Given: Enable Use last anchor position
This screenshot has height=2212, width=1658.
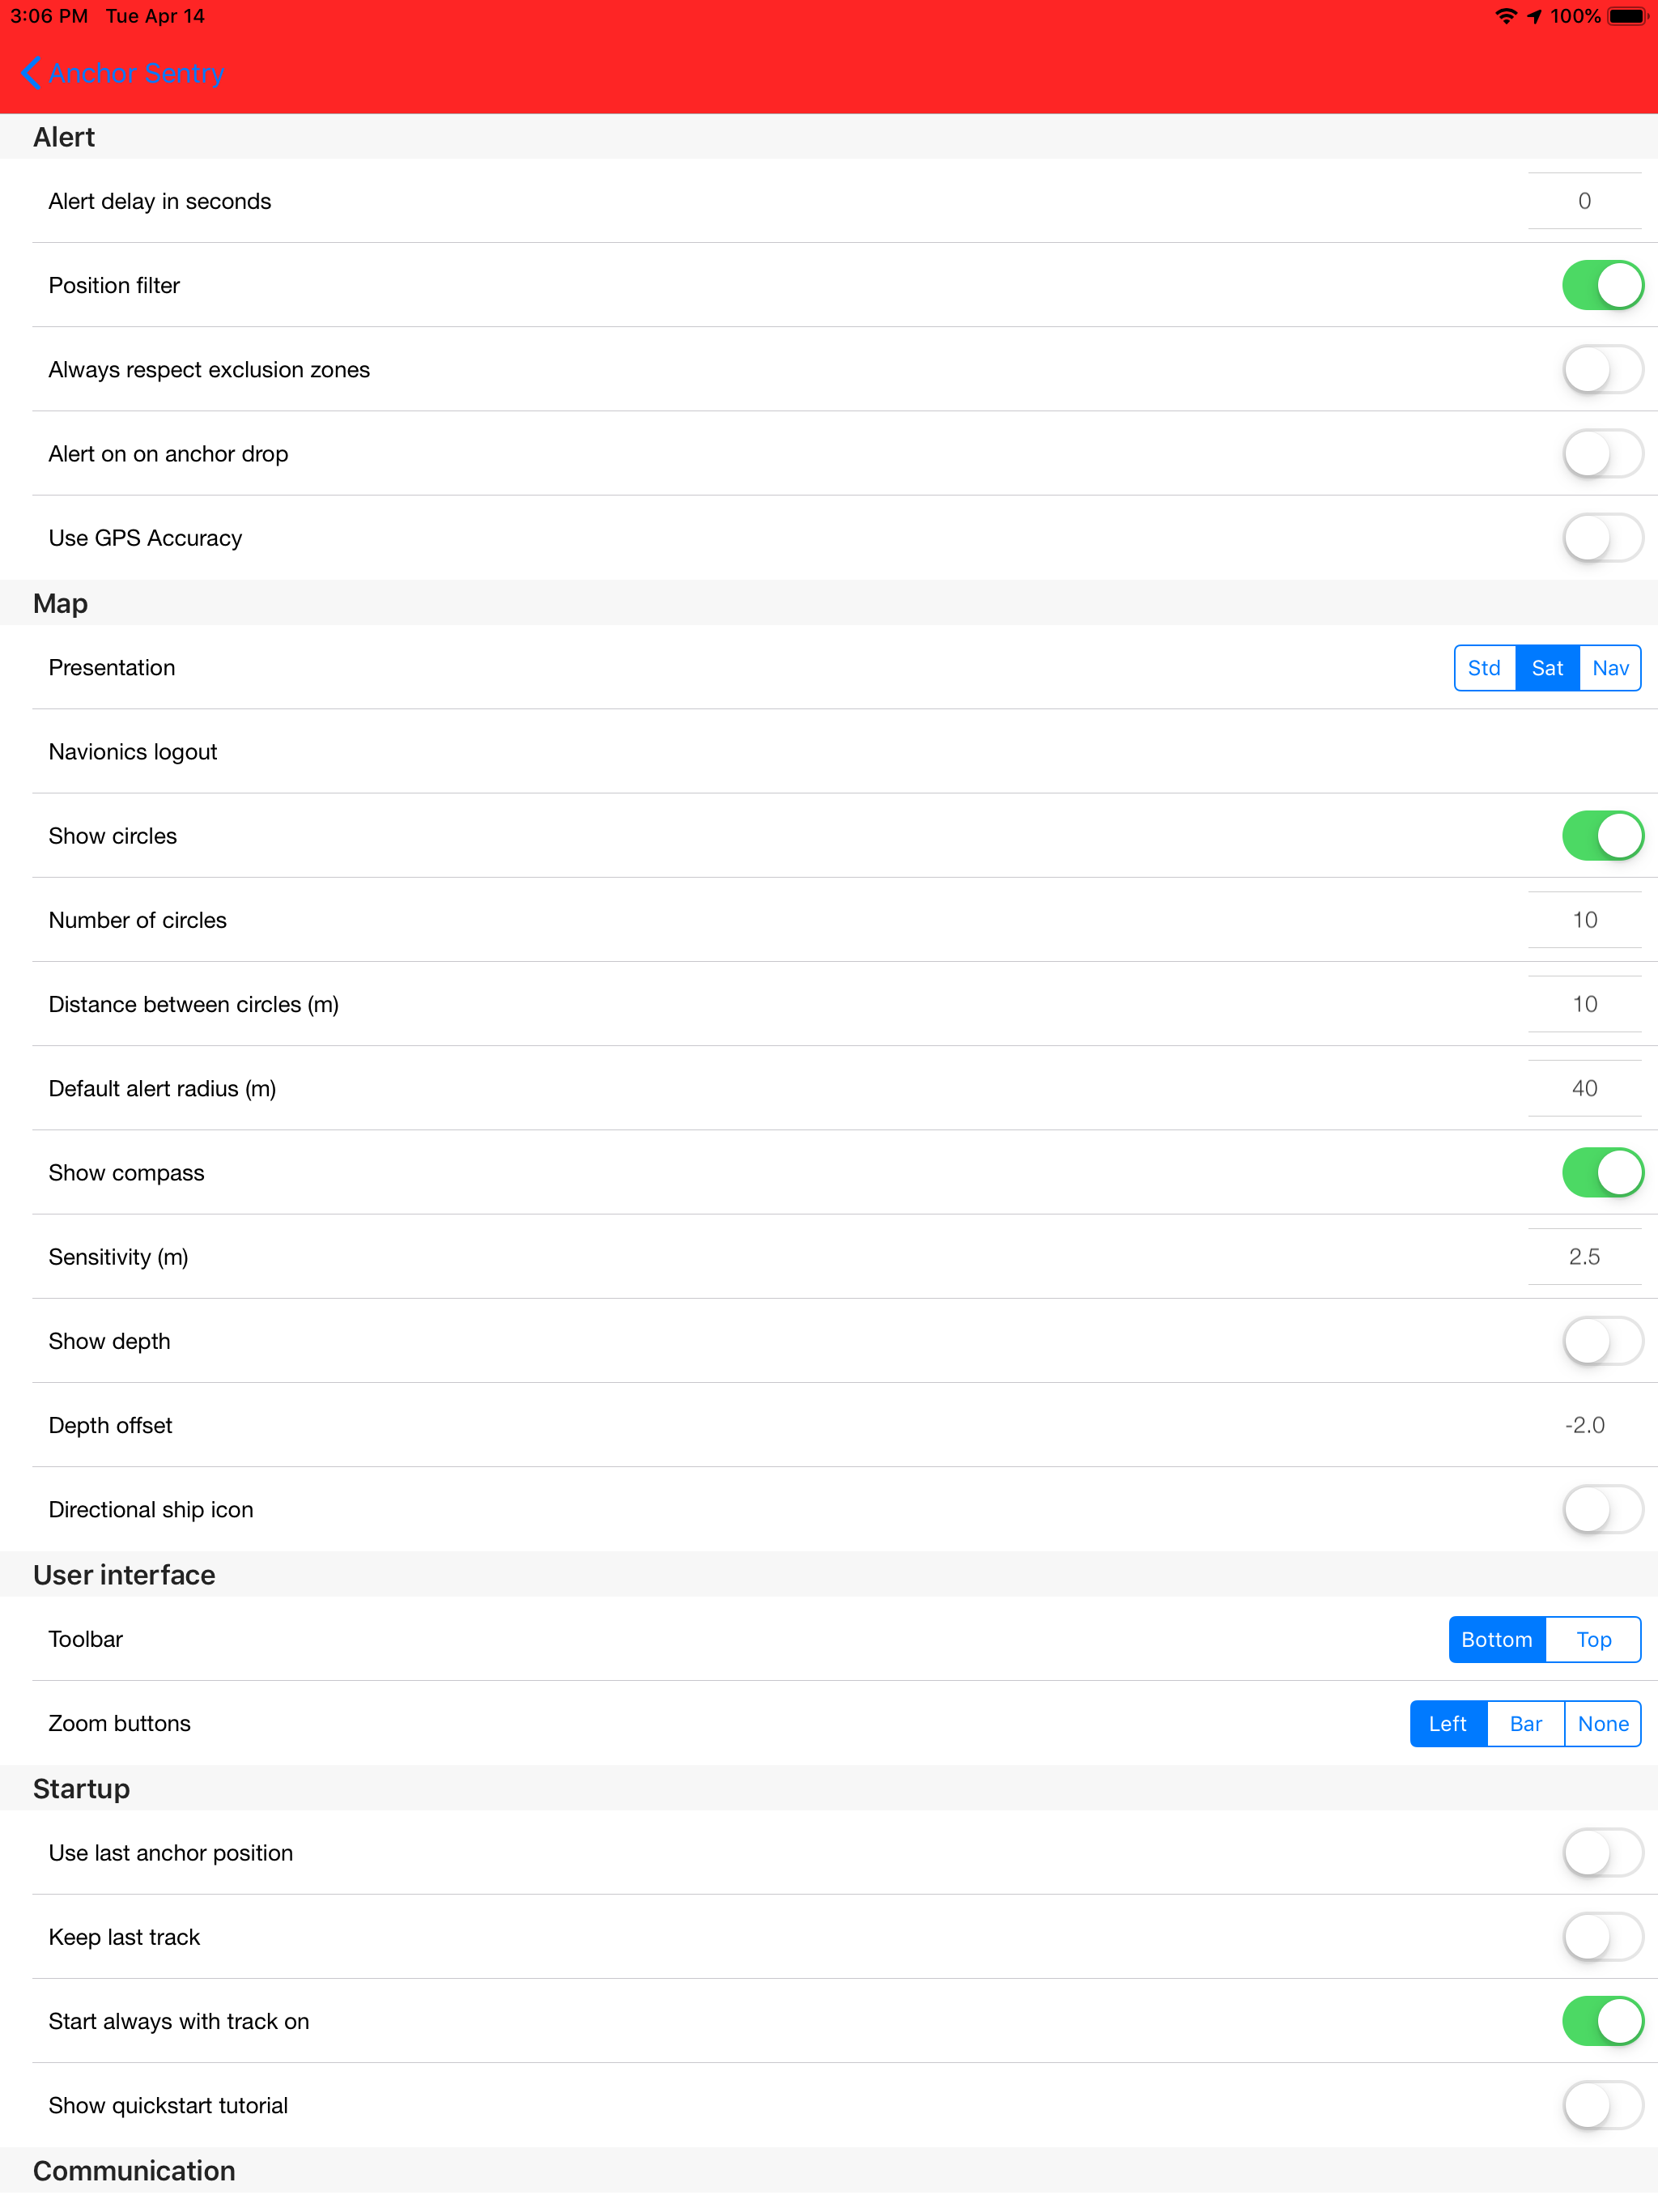Looking at the screenshot, I should point(1602,1852).
